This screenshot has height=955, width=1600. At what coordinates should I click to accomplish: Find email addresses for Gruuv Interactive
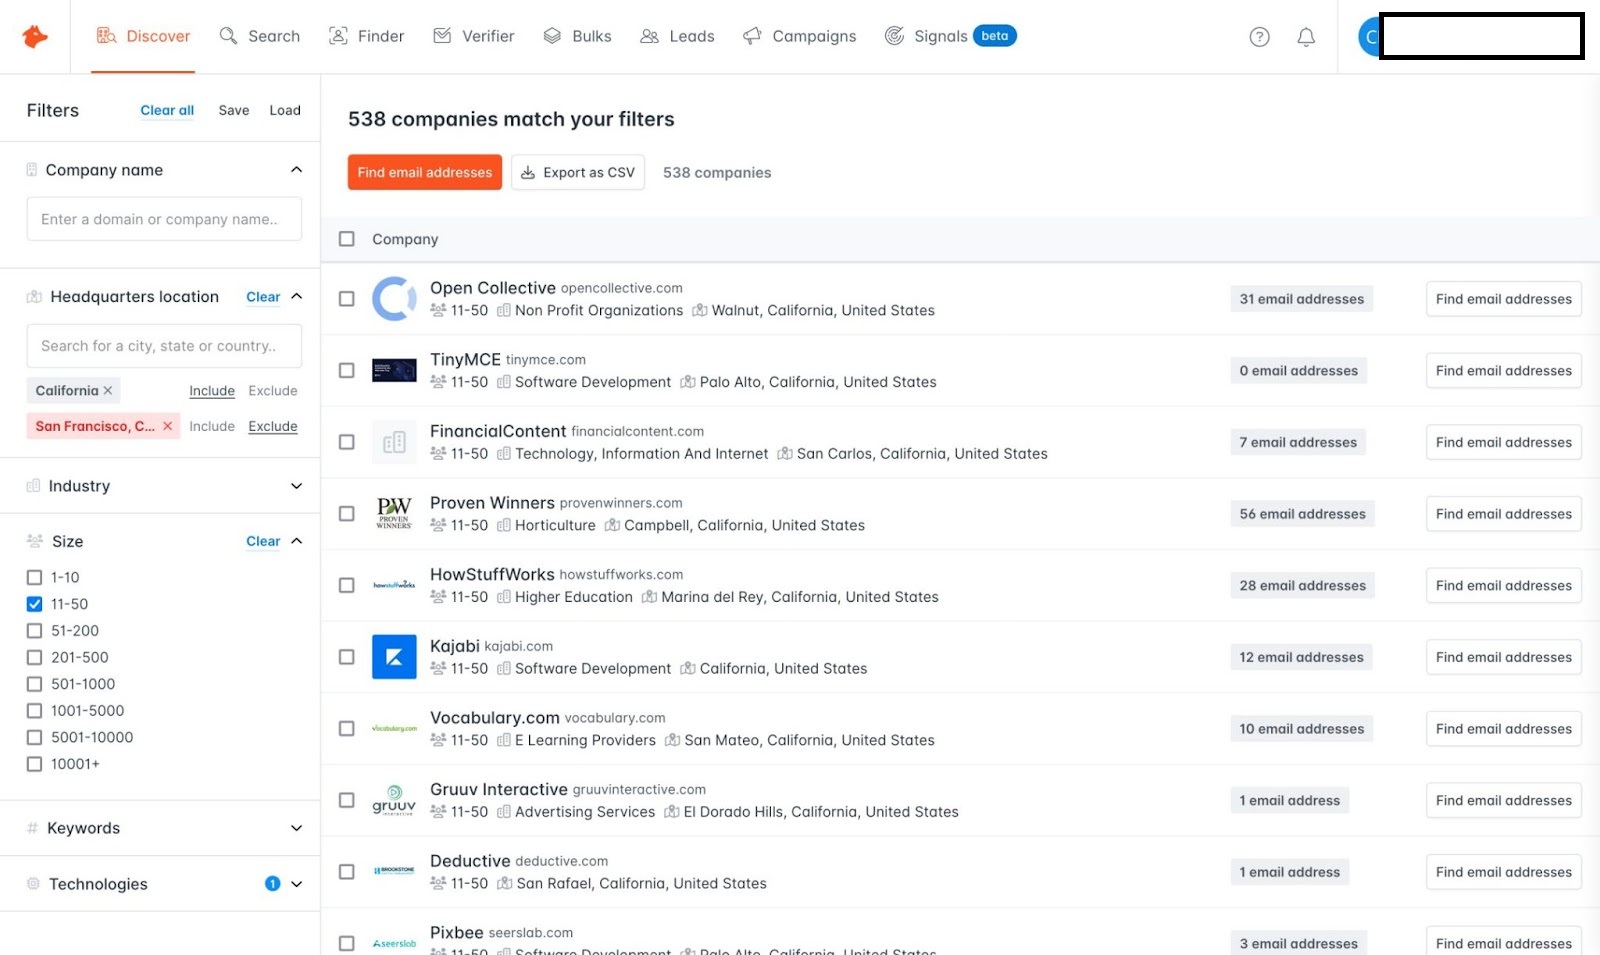1503,801
